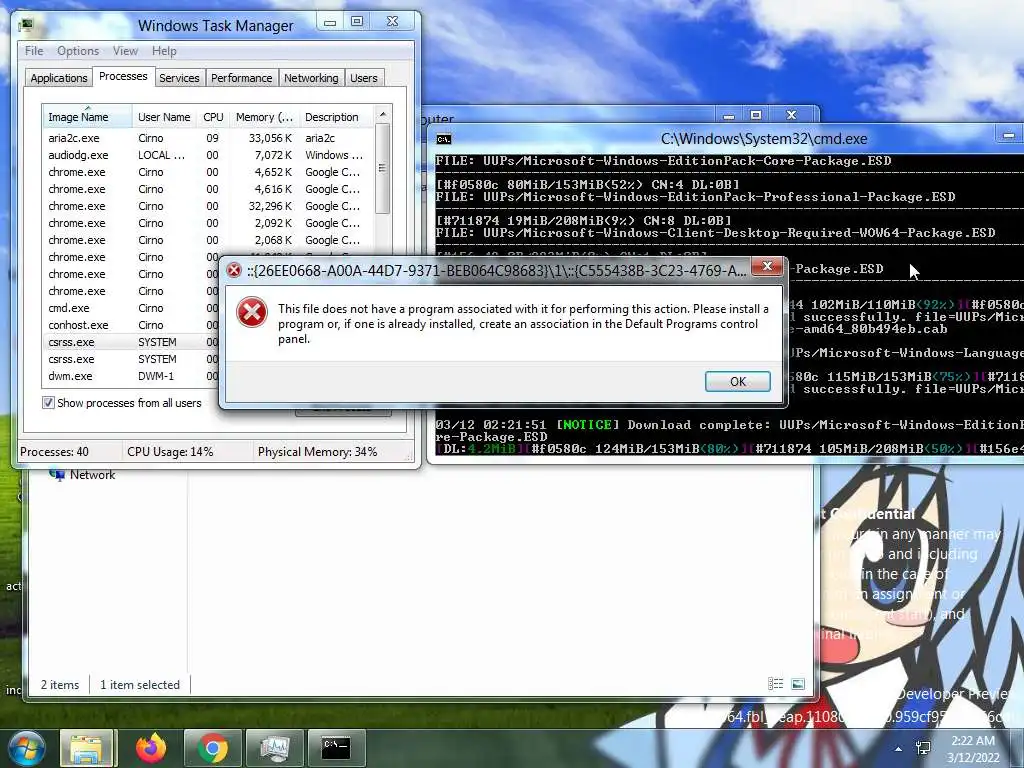Minimize the cmd.exe window
Screen dimensions: 1024x768
(x=1008, y=135)
